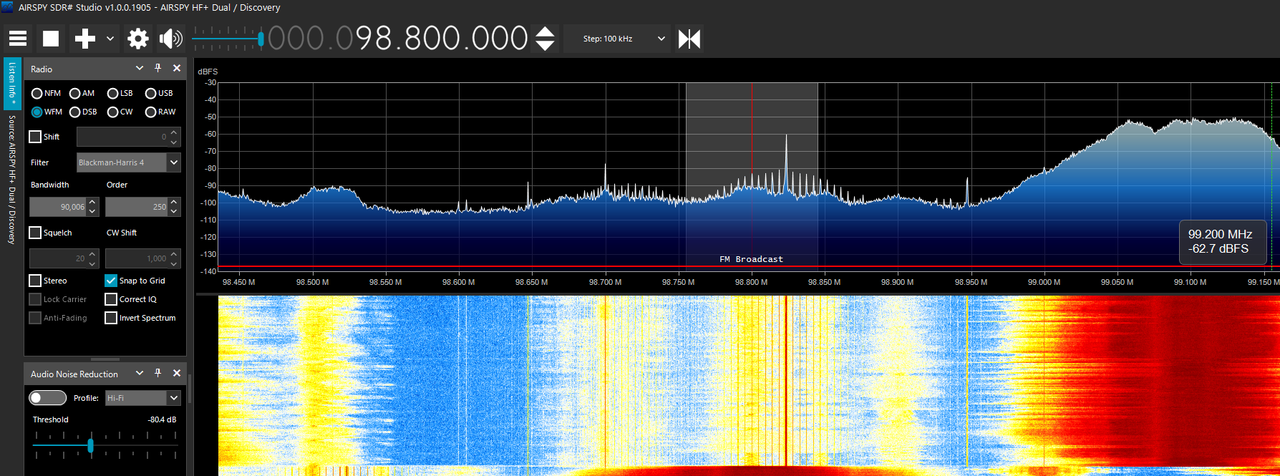Select CW mode
This screenshot has height=476, width=1280.
[x=119, y=112]
